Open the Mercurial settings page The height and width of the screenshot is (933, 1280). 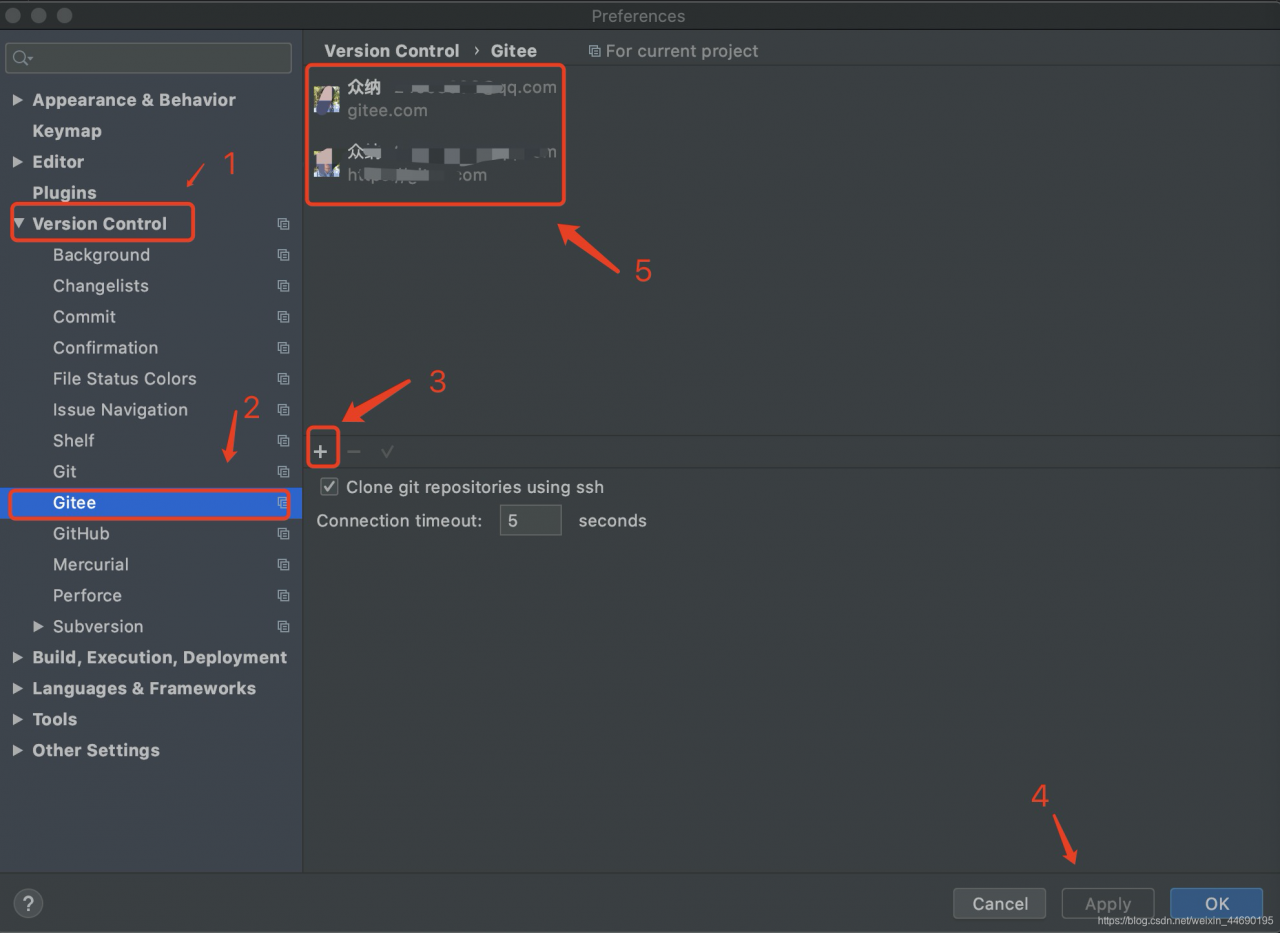tap(91, 565)
